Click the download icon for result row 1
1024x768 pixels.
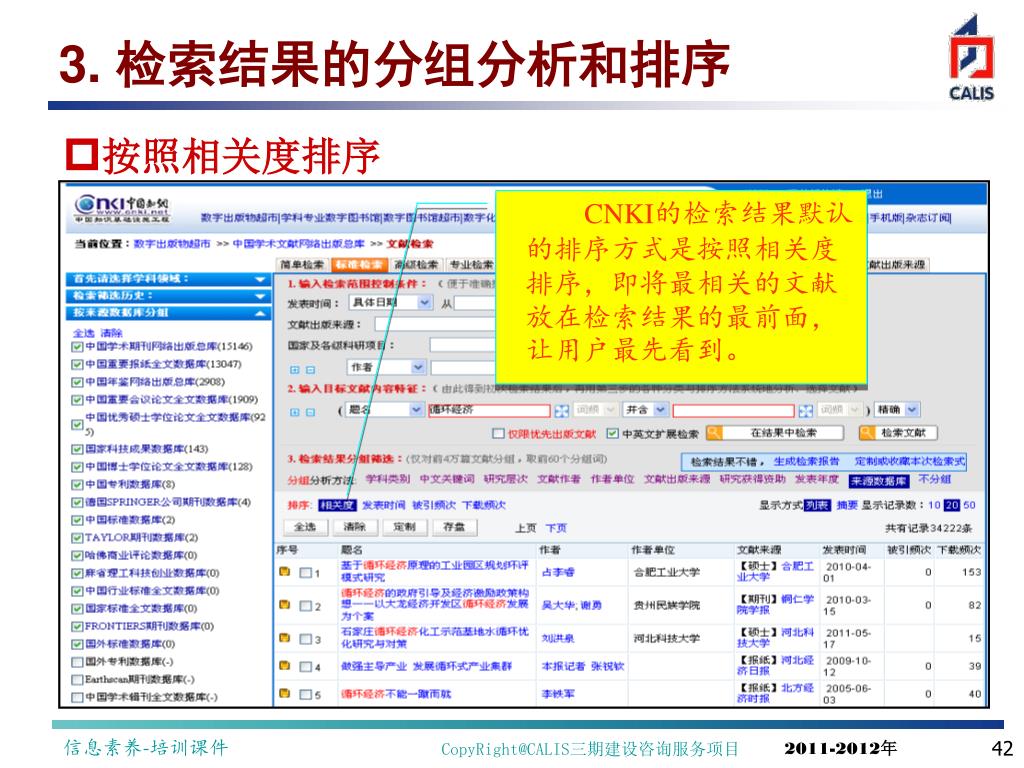[x=284, y=572]
